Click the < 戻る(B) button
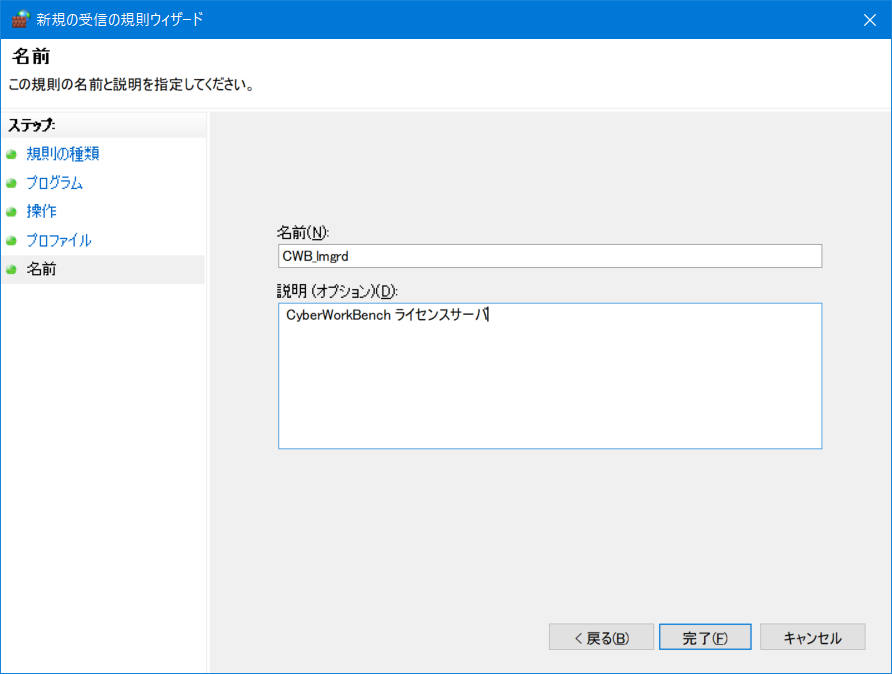Viewport: 892px width, 674px height. [601, 637]
